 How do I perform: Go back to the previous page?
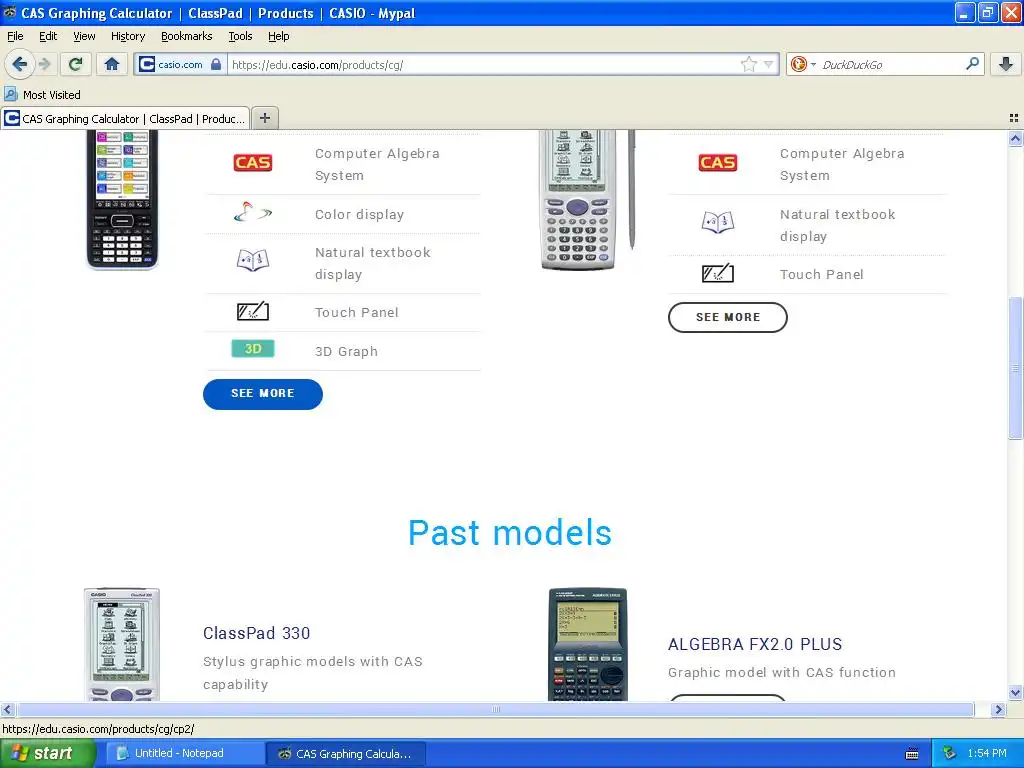[x=19, y=64]
